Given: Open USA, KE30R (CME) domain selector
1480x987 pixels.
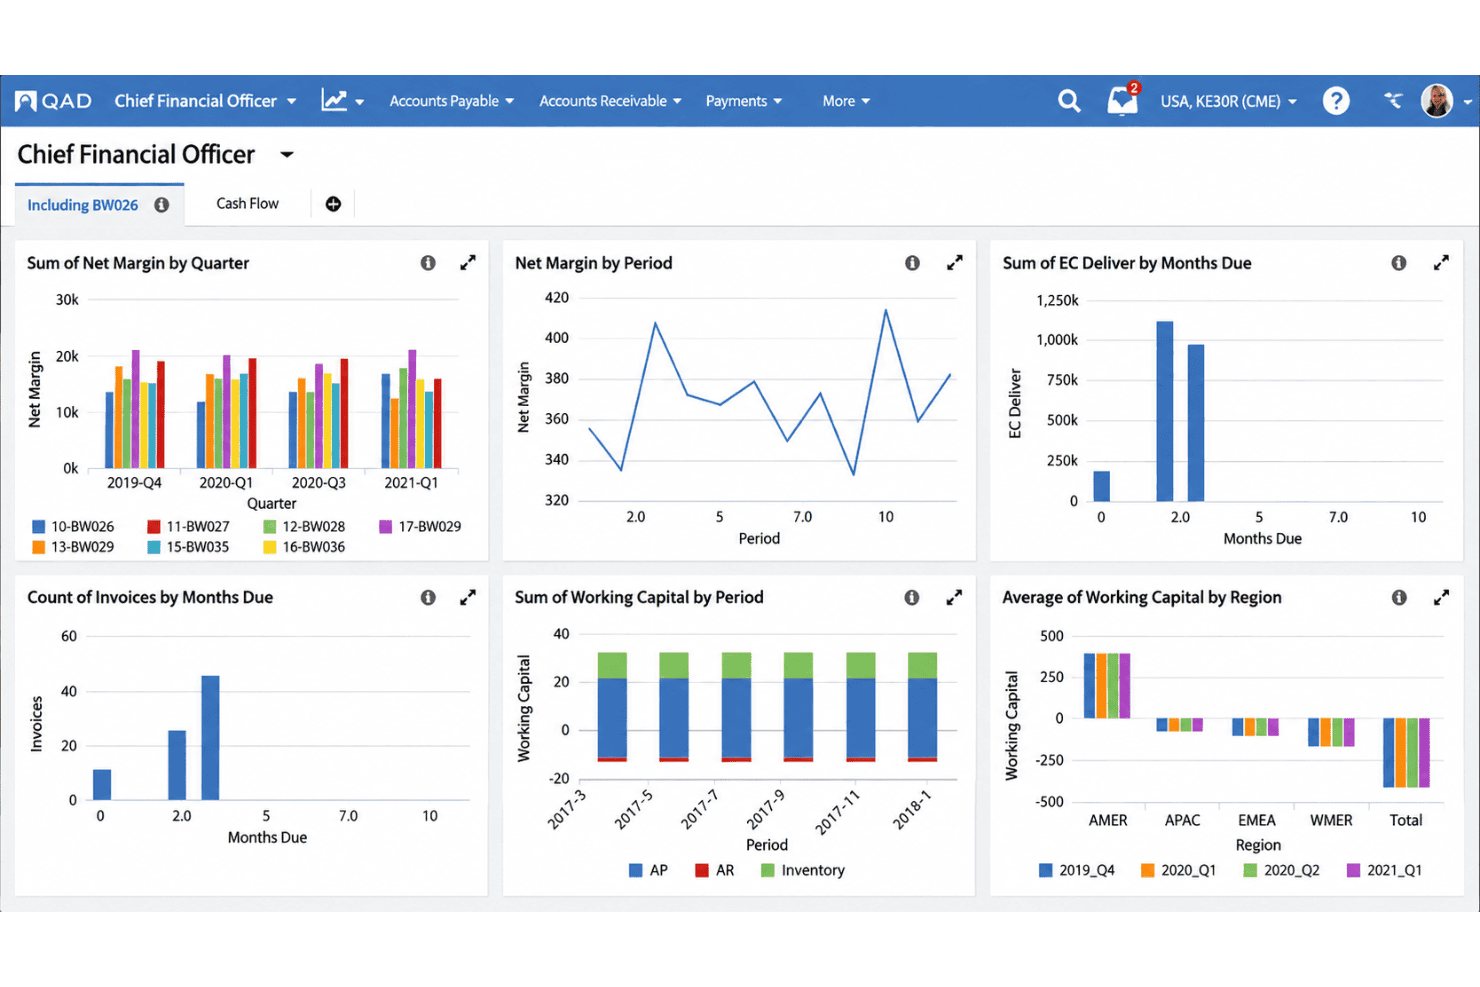Looking at the screenshot, I should point(1228,101).
